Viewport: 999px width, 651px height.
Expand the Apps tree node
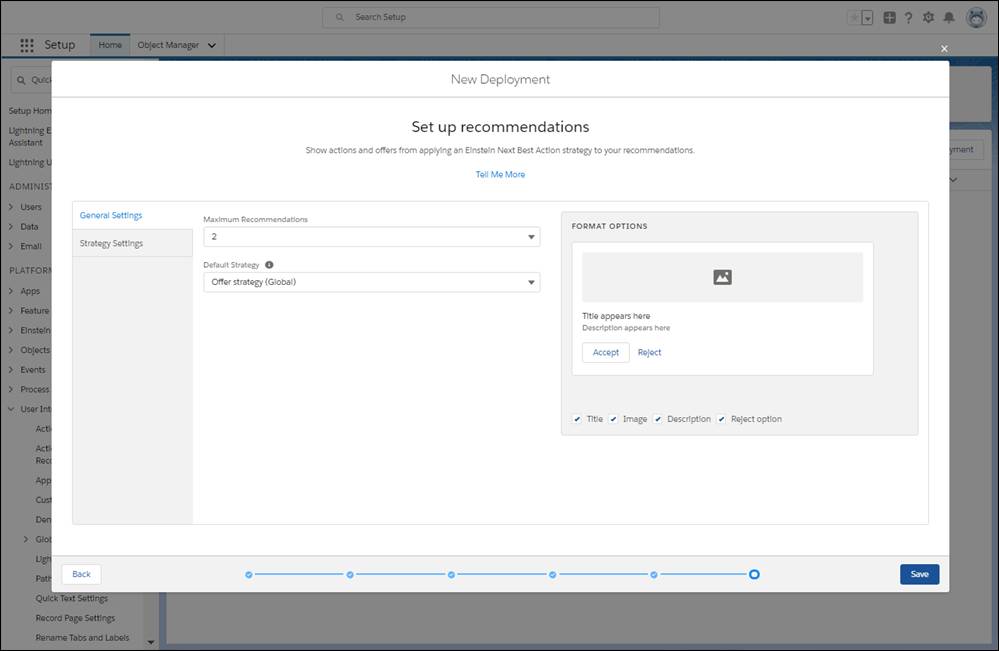tap(11, 291)
